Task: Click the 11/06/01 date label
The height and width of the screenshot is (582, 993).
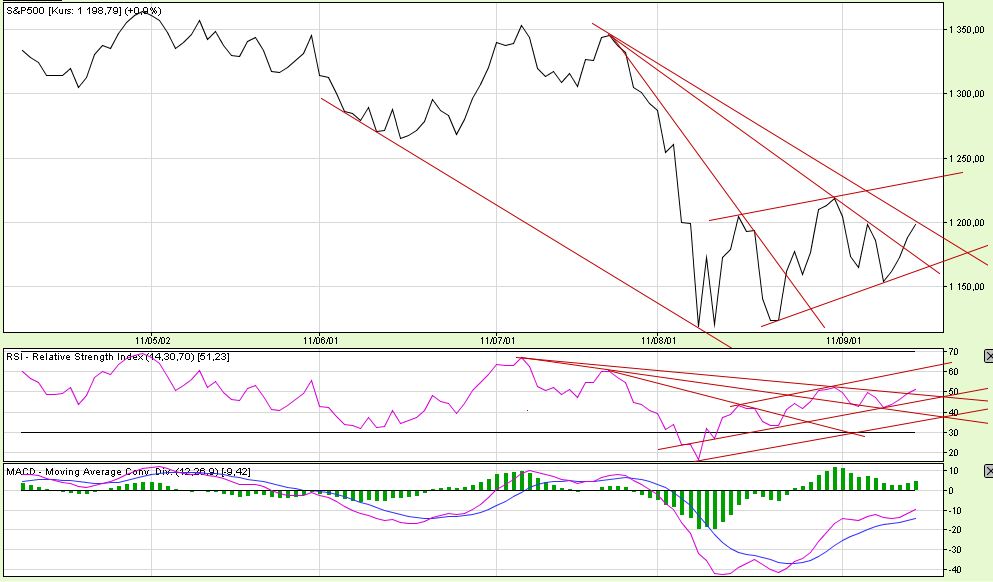Action: 320,341
